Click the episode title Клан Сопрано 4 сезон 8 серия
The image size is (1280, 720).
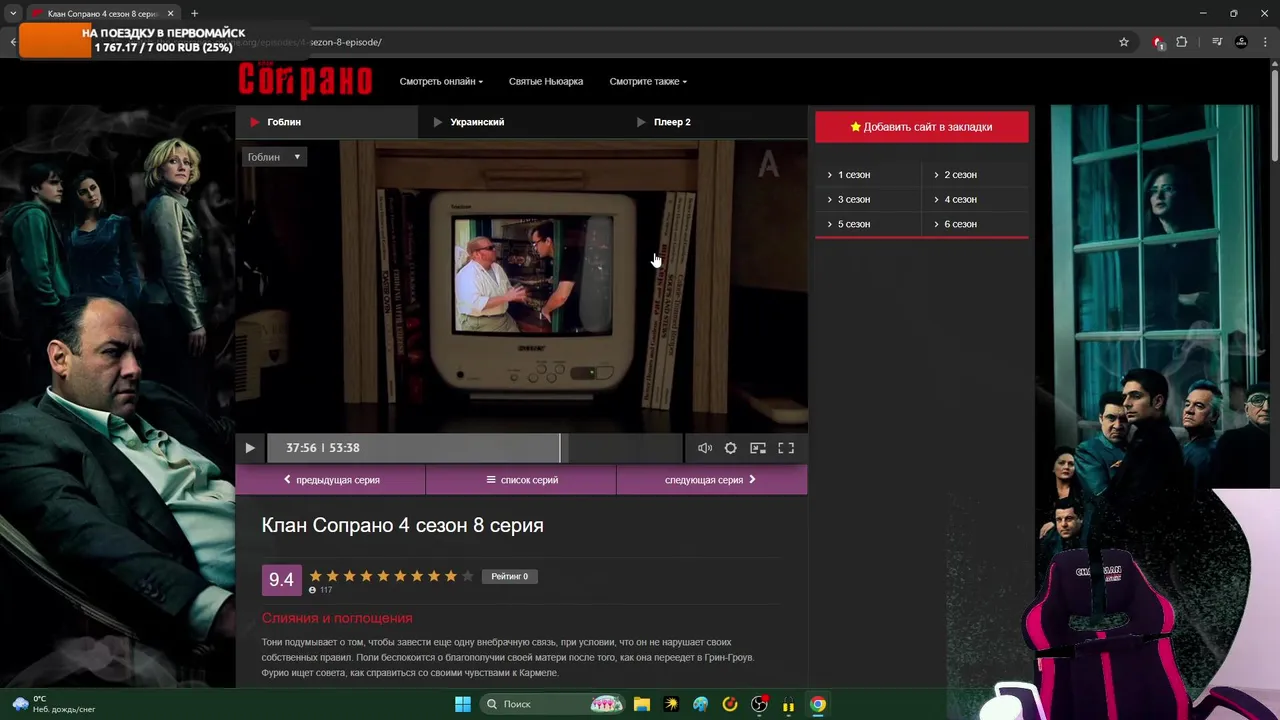[403, 525]
